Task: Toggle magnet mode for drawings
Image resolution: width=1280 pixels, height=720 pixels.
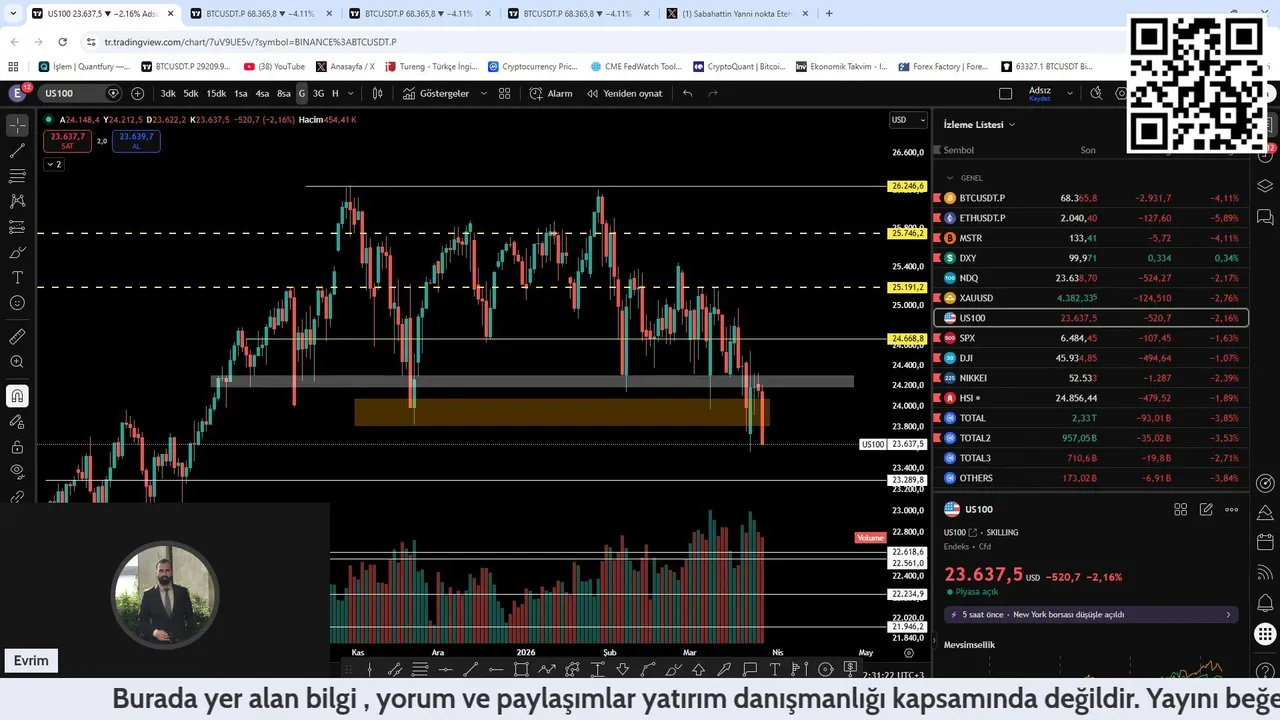Action: 17,396
